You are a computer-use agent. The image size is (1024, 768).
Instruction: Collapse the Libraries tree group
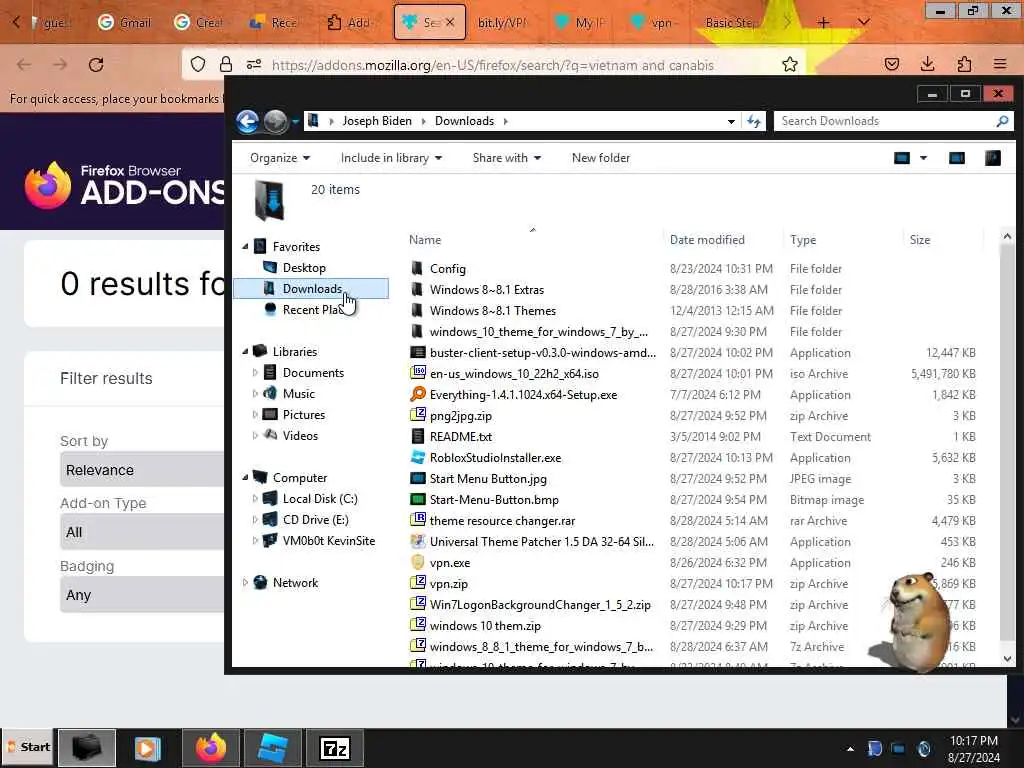click(x=246, y=351)
